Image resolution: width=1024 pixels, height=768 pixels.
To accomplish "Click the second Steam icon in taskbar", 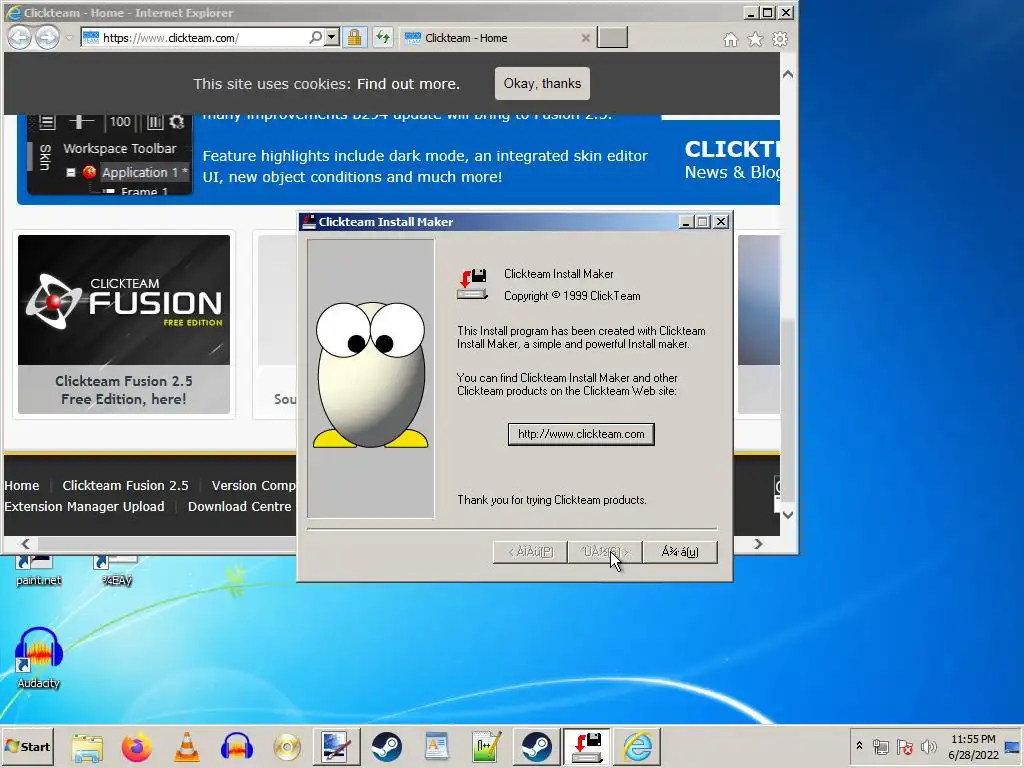I will (536, 747).
